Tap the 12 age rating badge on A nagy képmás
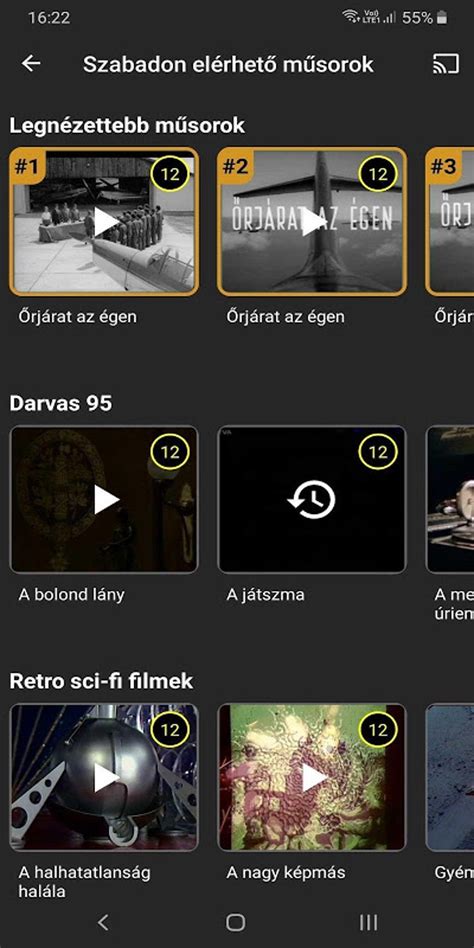 pyautogui.click(x=378, y=730)
